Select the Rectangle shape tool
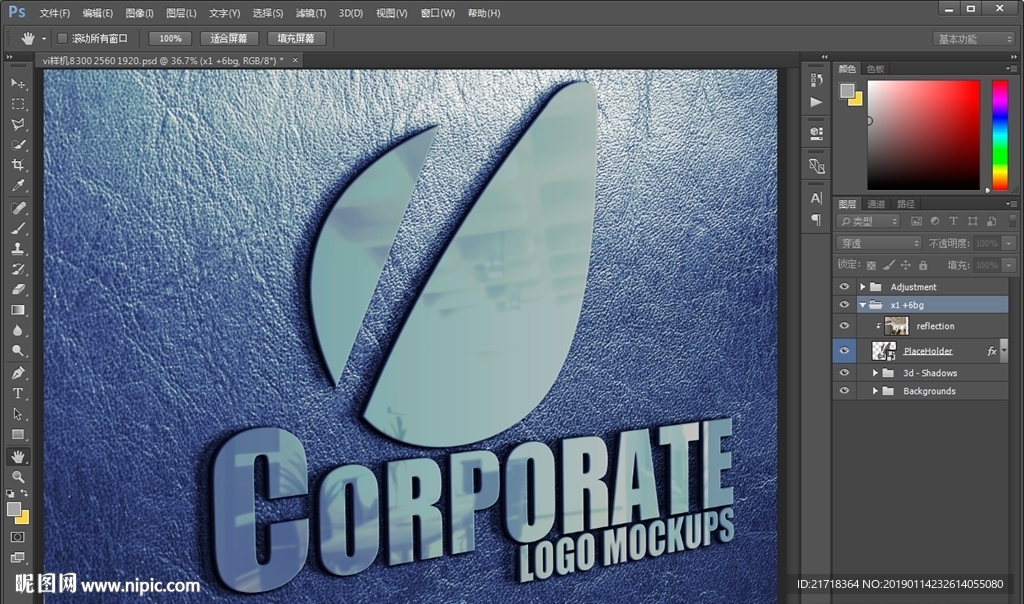The image size is (1024, 604). click(x=18, y=434)
